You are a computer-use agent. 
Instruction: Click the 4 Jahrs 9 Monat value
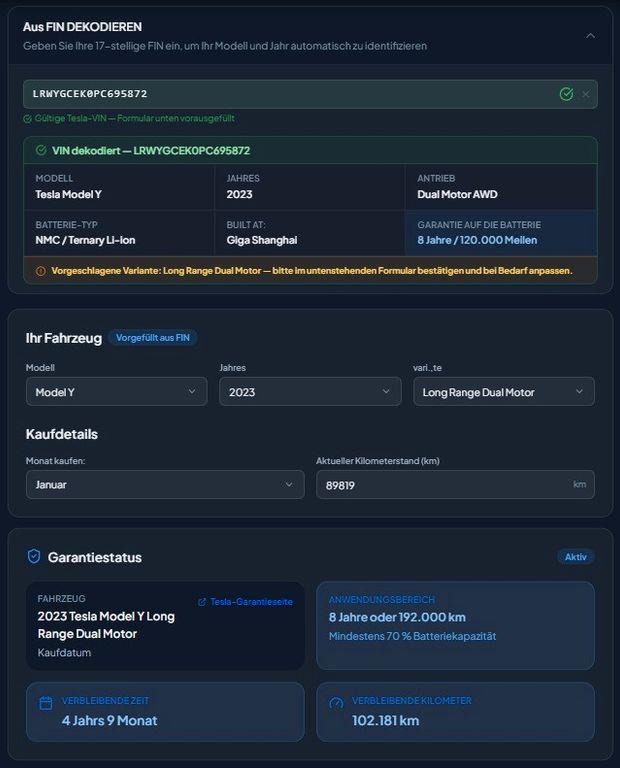(109, 720)
